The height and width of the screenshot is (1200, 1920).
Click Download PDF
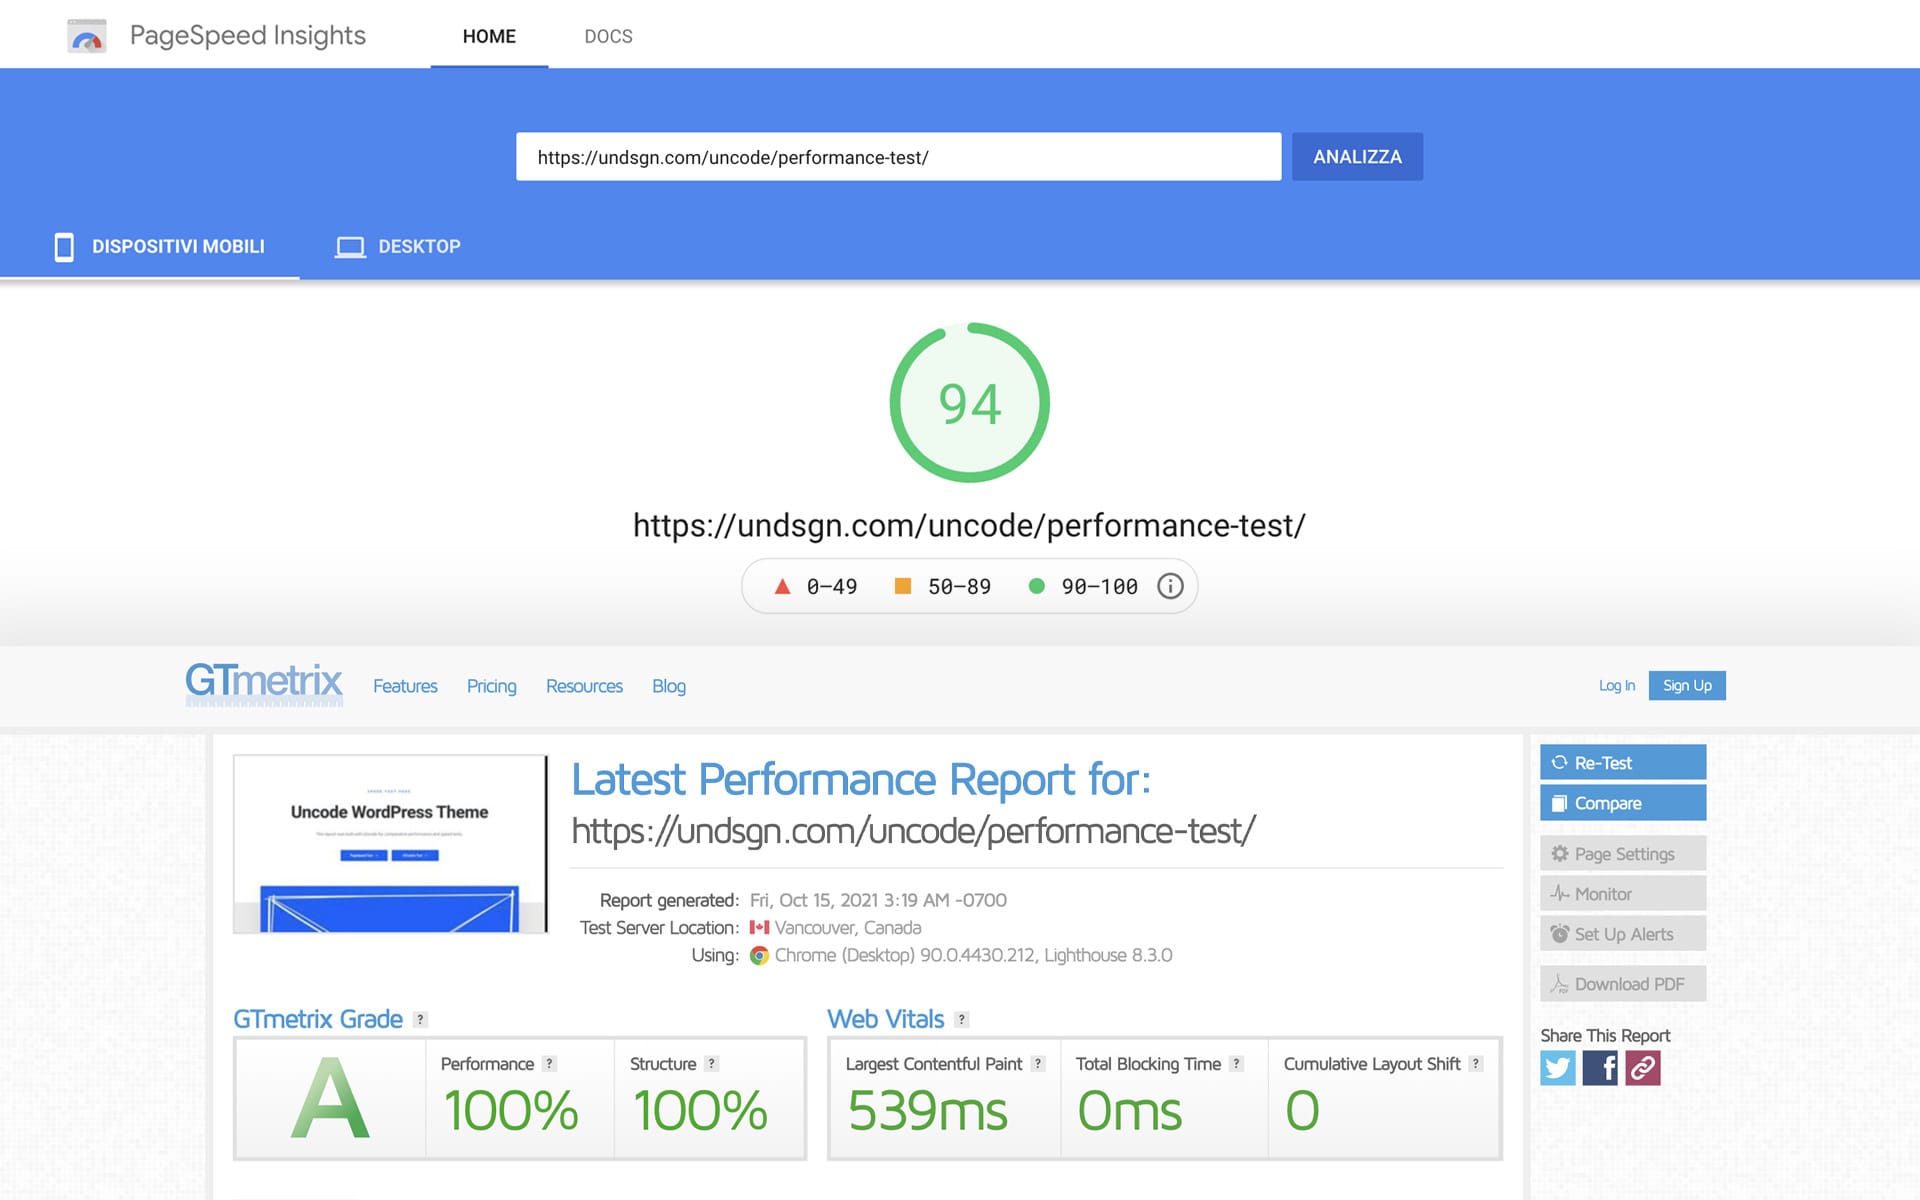pyautogui.click(x=1623, y=984)
